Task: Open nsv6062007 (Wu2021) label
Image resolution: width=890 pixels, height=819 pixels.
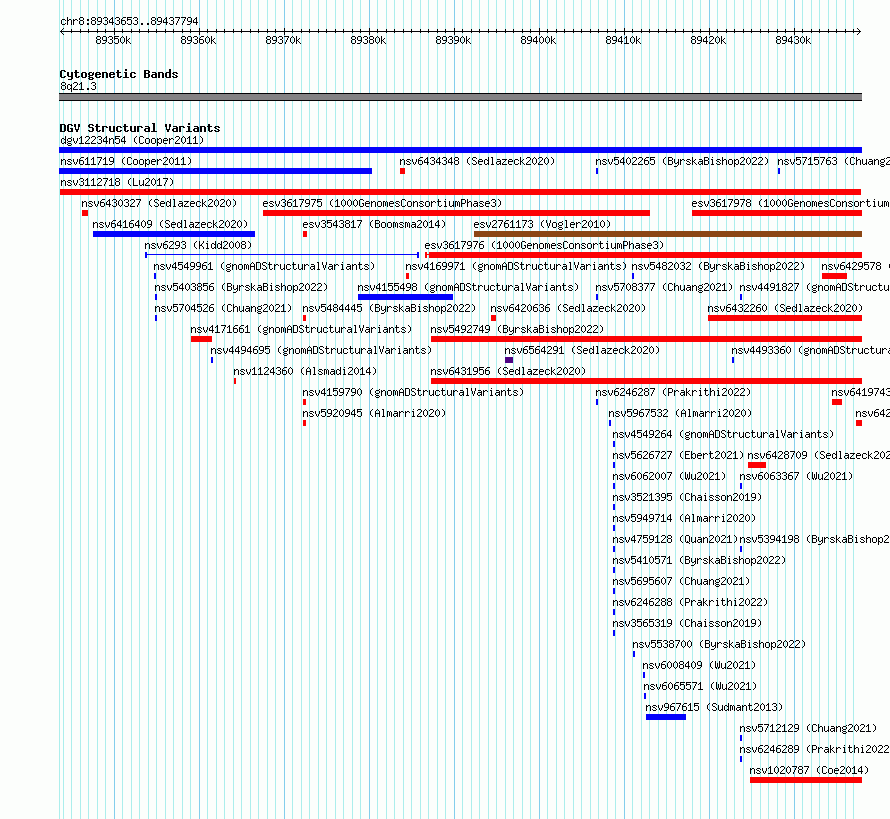Action: [x=669, y=476]
